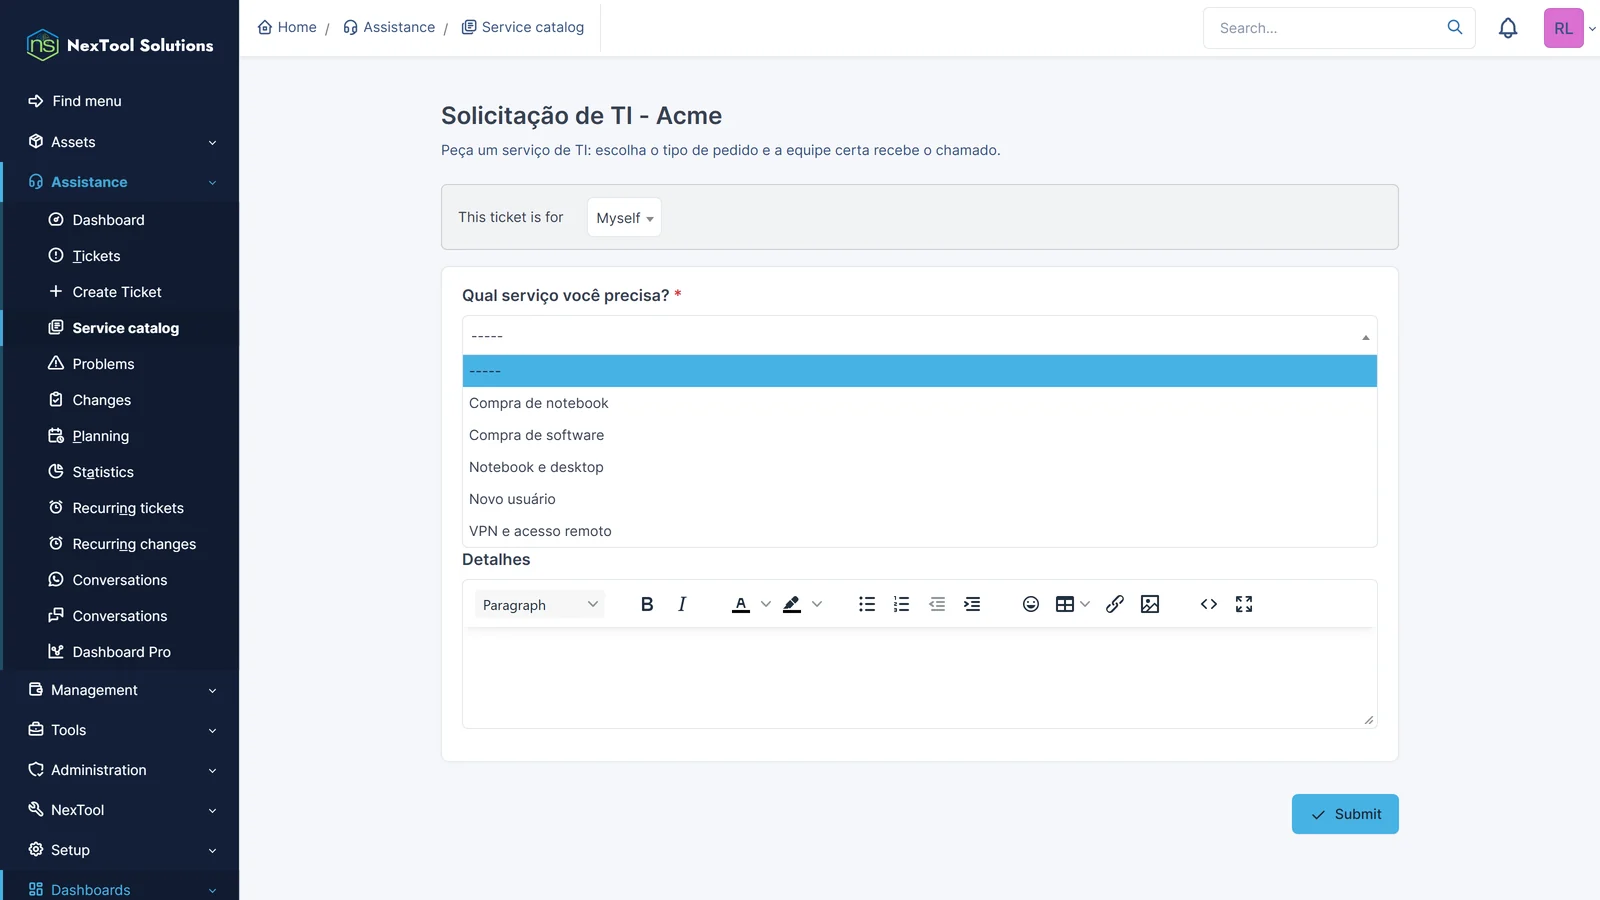Click the search magnifier icon

1455,27
